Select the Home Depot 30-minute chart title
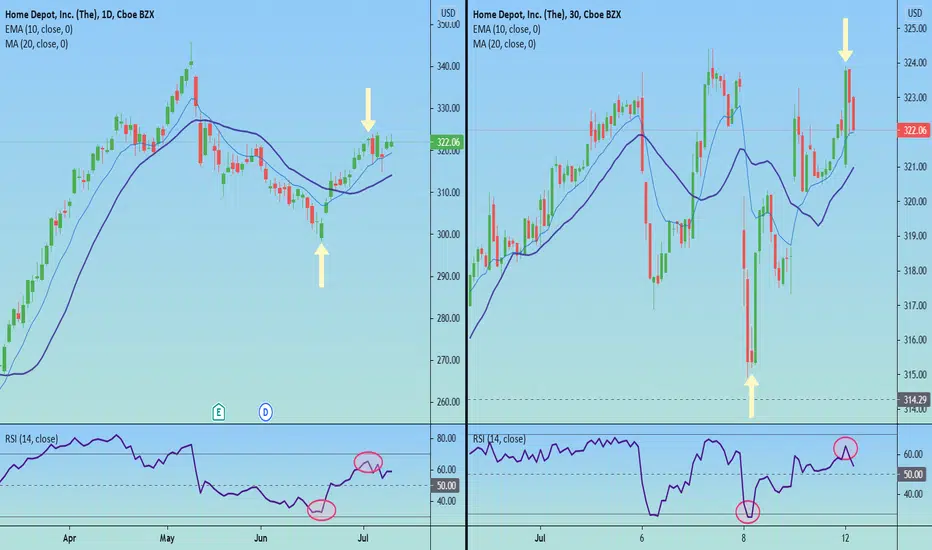Screen dimensions: 932x550 (x=547, y=14)
